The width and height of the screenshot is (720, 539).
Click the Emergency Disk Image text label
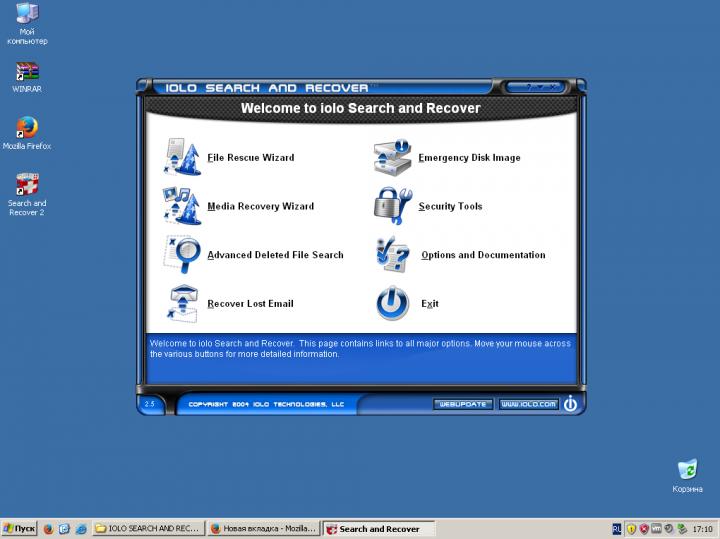[469, 158]
